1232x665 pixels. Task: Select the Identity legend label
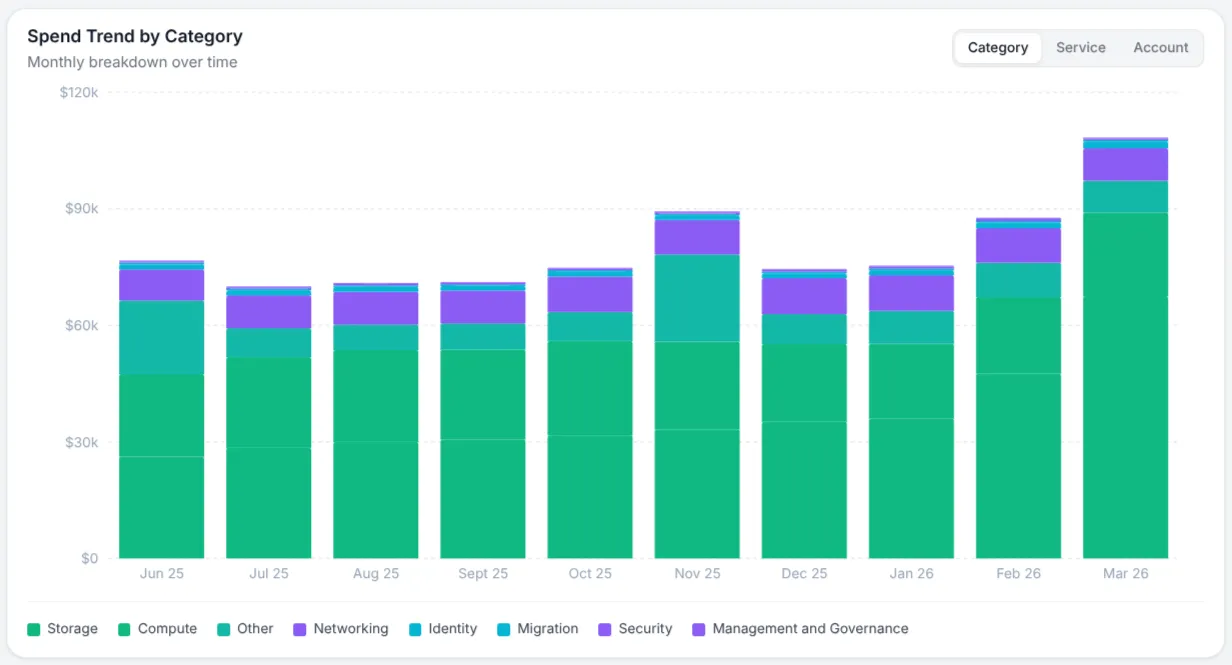[x=453, y=629]
